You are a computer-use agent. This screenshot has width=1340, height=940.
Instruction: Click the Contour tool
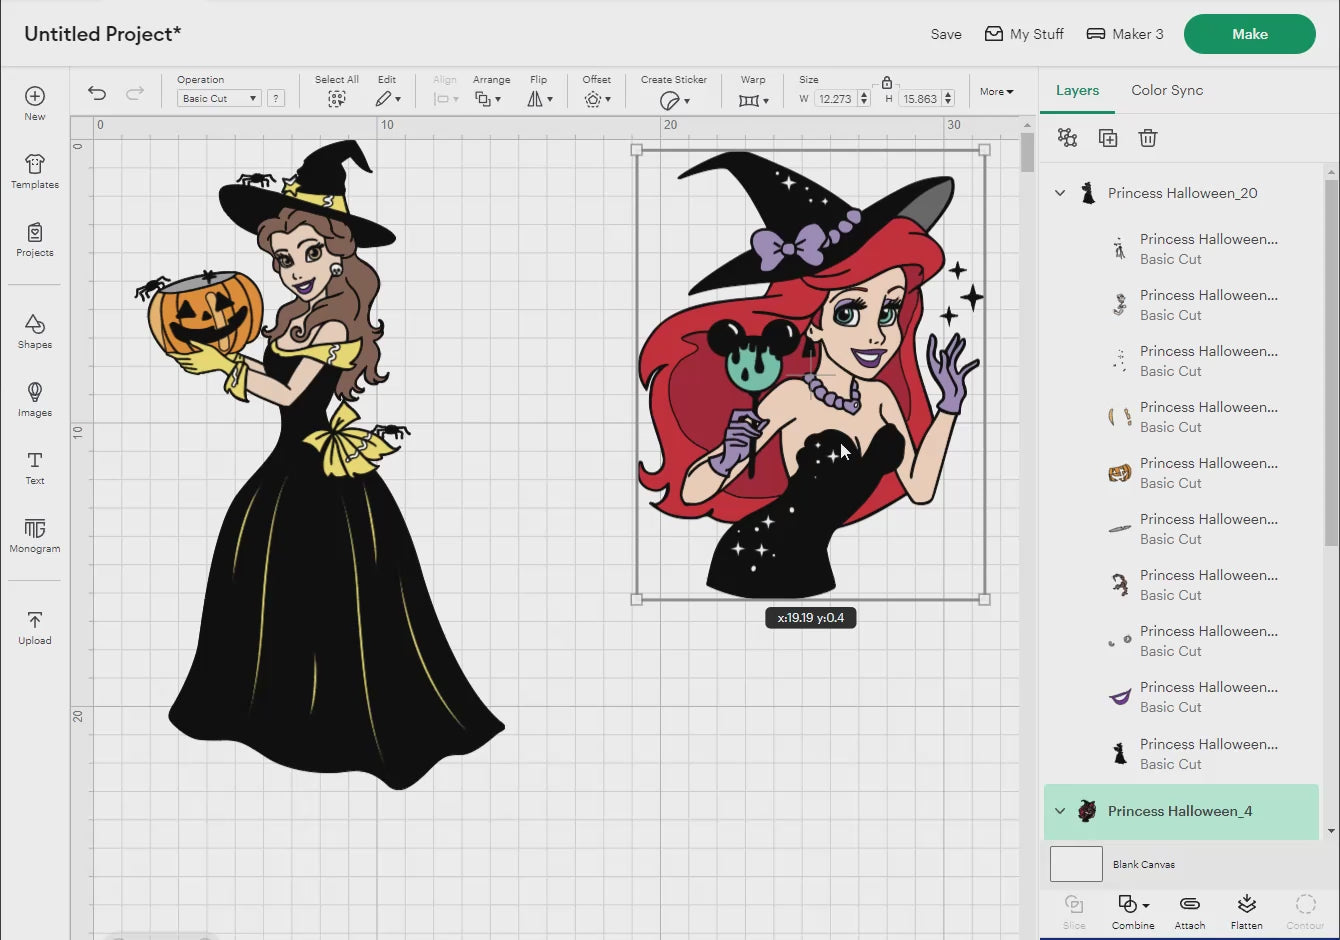1305,911
